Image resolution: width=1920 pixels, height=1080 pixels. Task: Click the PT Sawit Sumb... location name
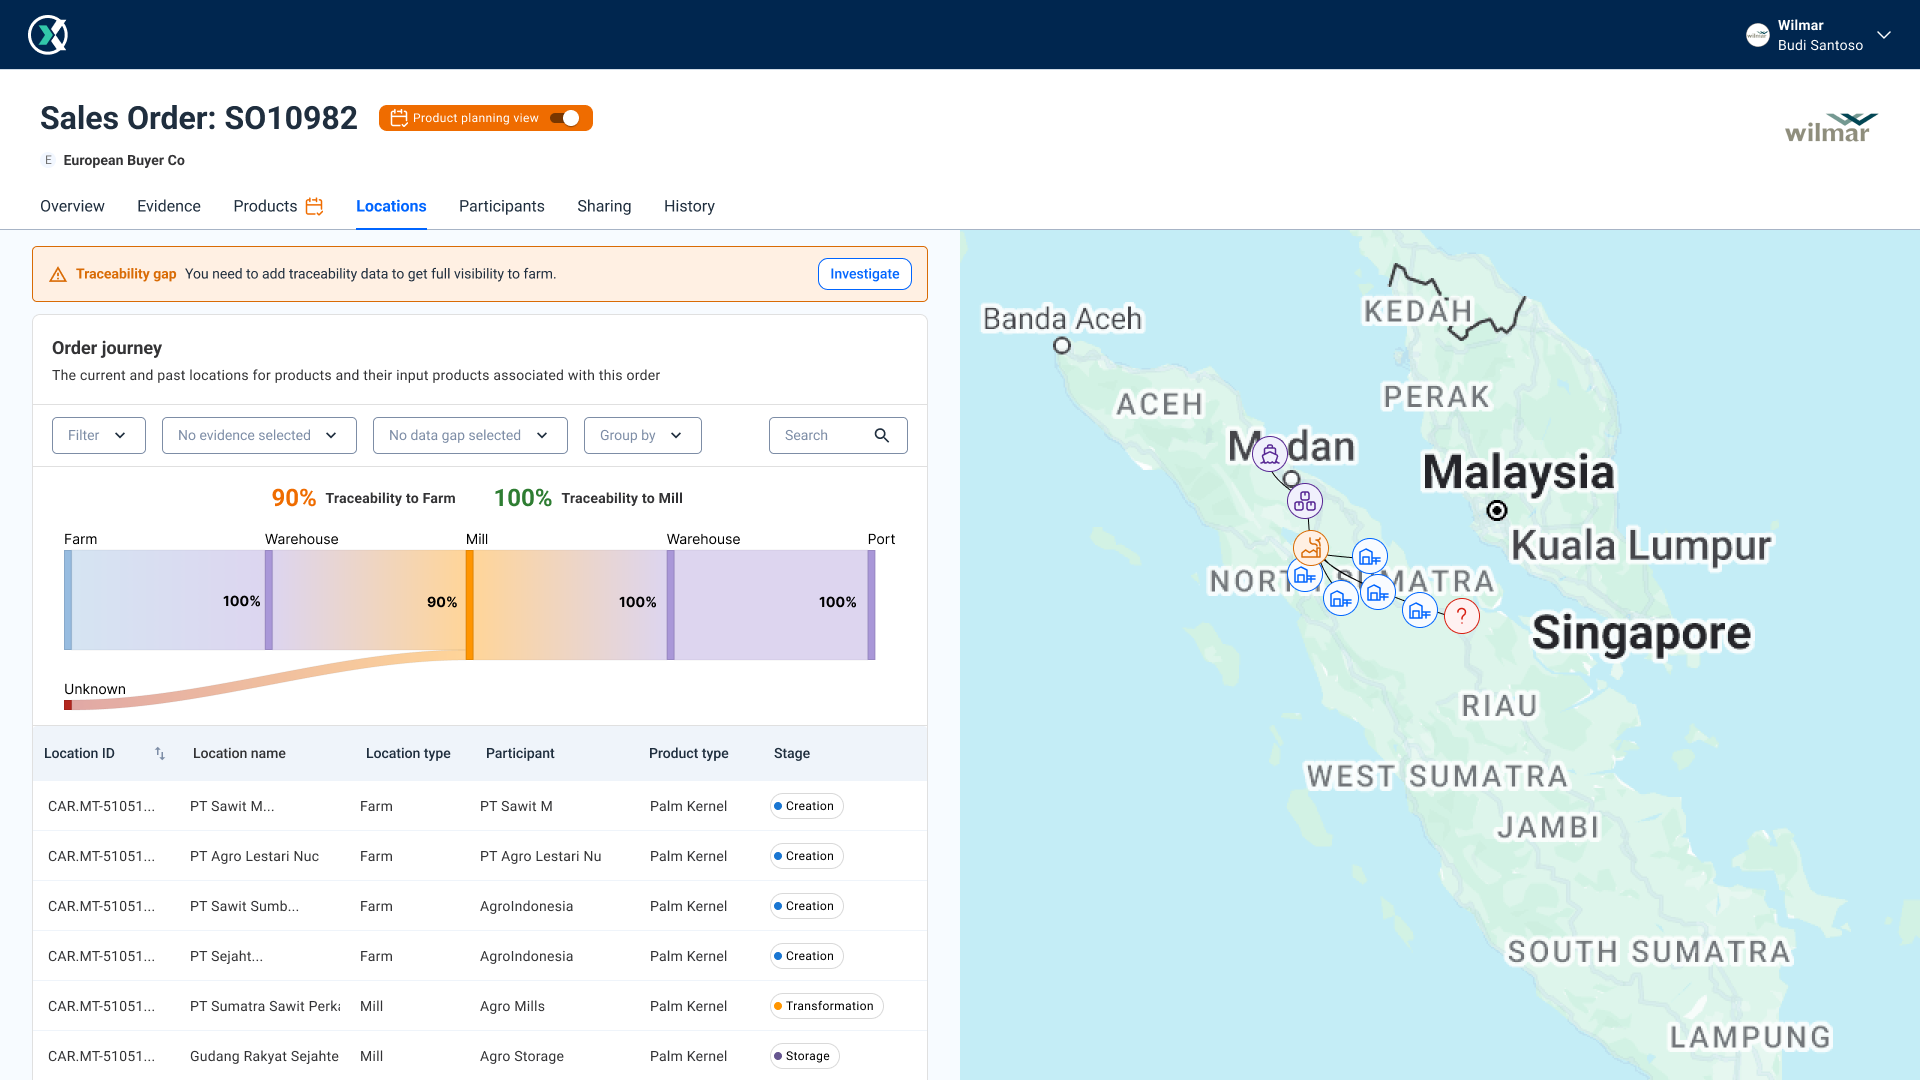tap(244, 906)
